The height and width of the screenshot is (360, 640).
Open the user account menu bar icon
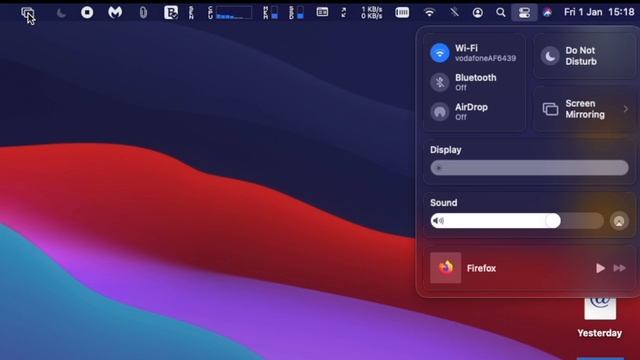tap(477, 13)
